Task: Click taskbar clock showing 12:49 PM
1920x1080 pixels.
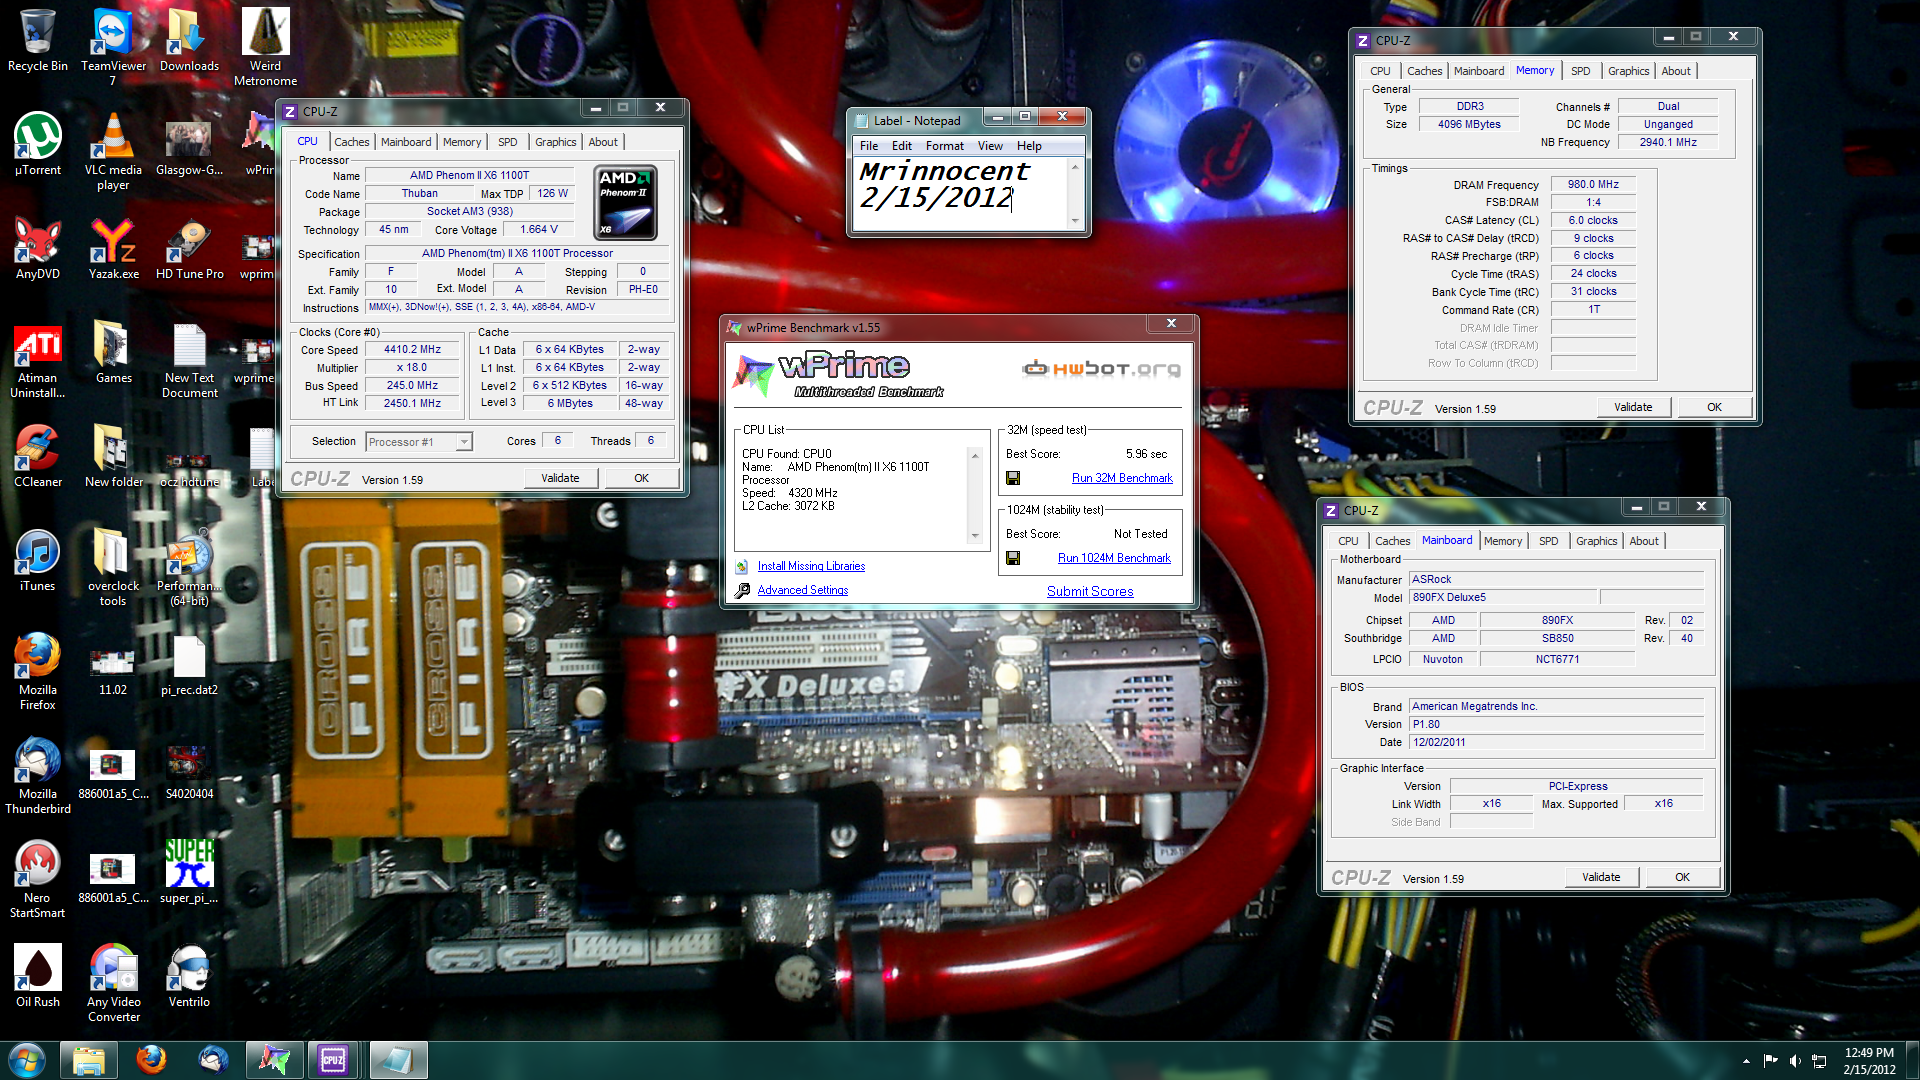Action: (x=1869, y=1061)
